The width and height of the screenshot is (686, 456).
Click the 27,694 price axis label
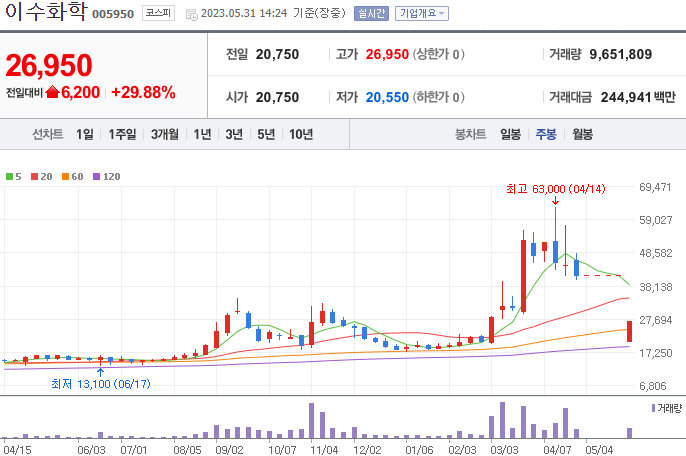click(655, 320)
